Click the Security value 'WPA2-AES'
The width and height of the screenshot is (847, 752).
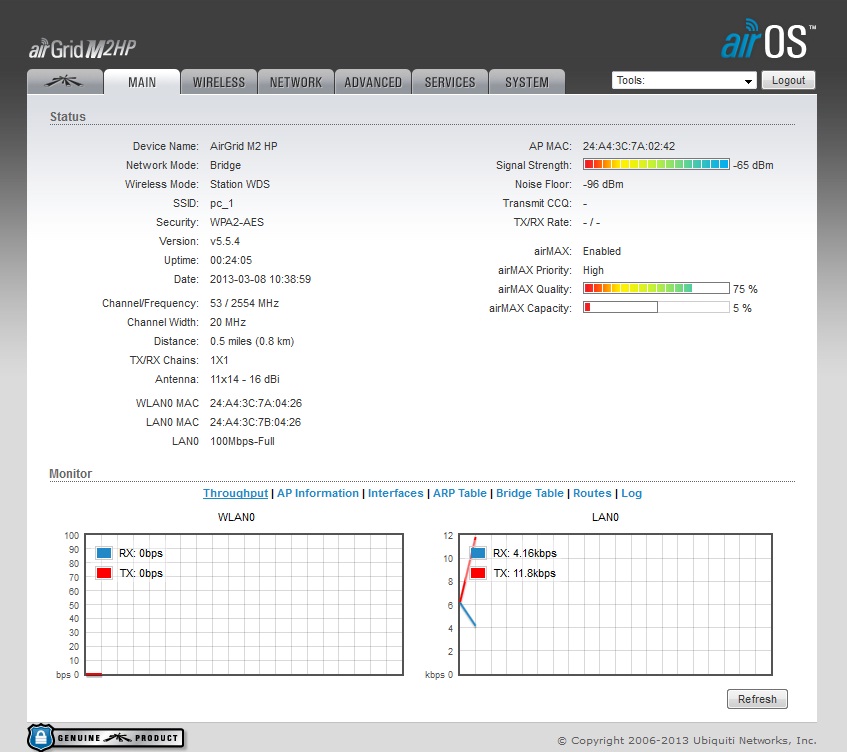point(237,222)
